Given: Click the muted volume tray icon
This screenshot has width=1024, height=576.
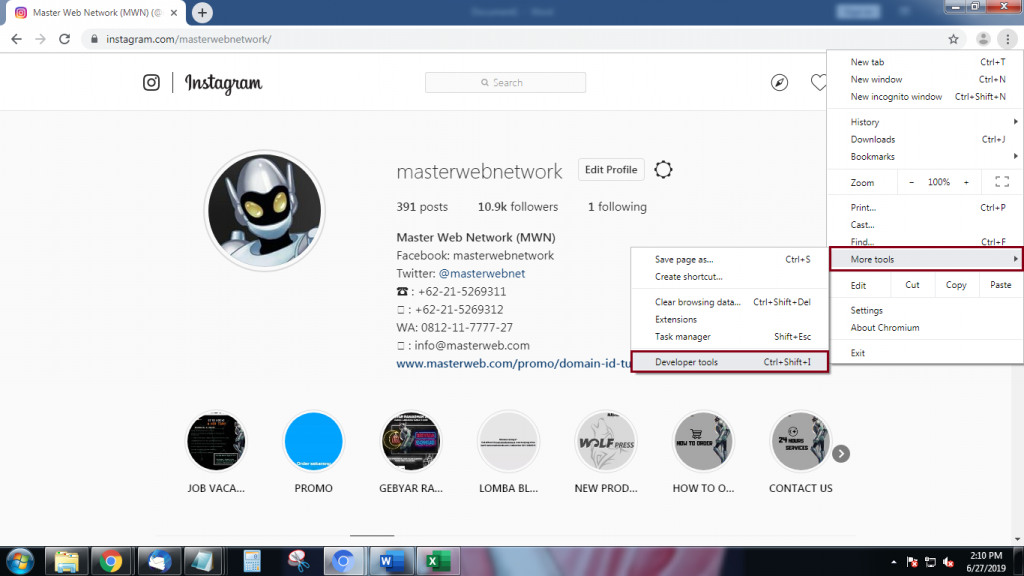Looking at the screenshot, I should pyautogui.click(x=949, y=562).
